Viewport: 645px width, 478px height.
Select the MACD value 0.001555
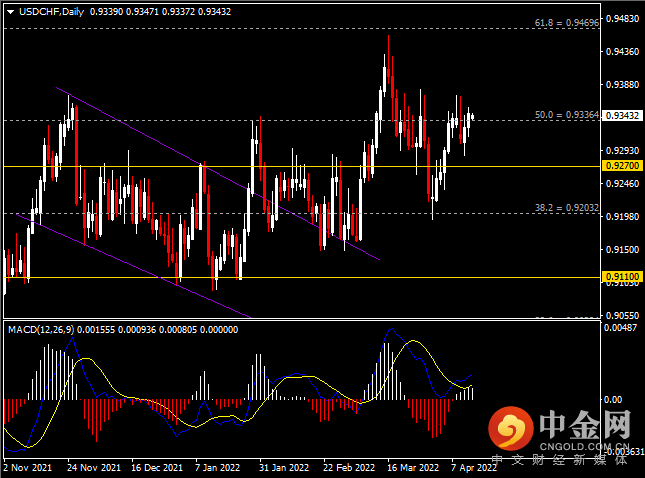point(96,329)
